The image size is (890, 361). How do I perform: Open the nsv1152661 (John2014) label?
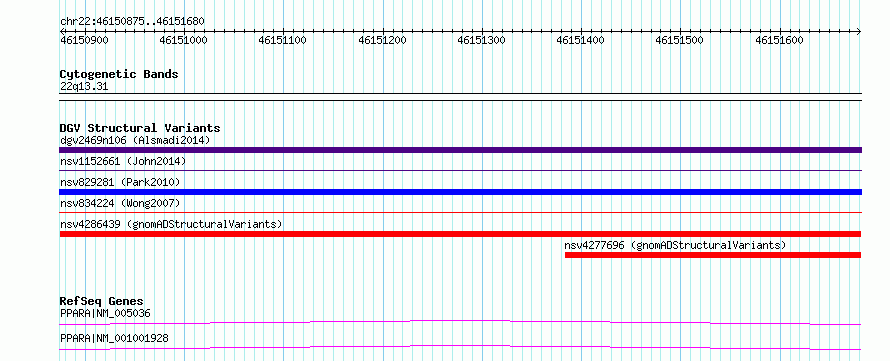[x=123, y=161]
